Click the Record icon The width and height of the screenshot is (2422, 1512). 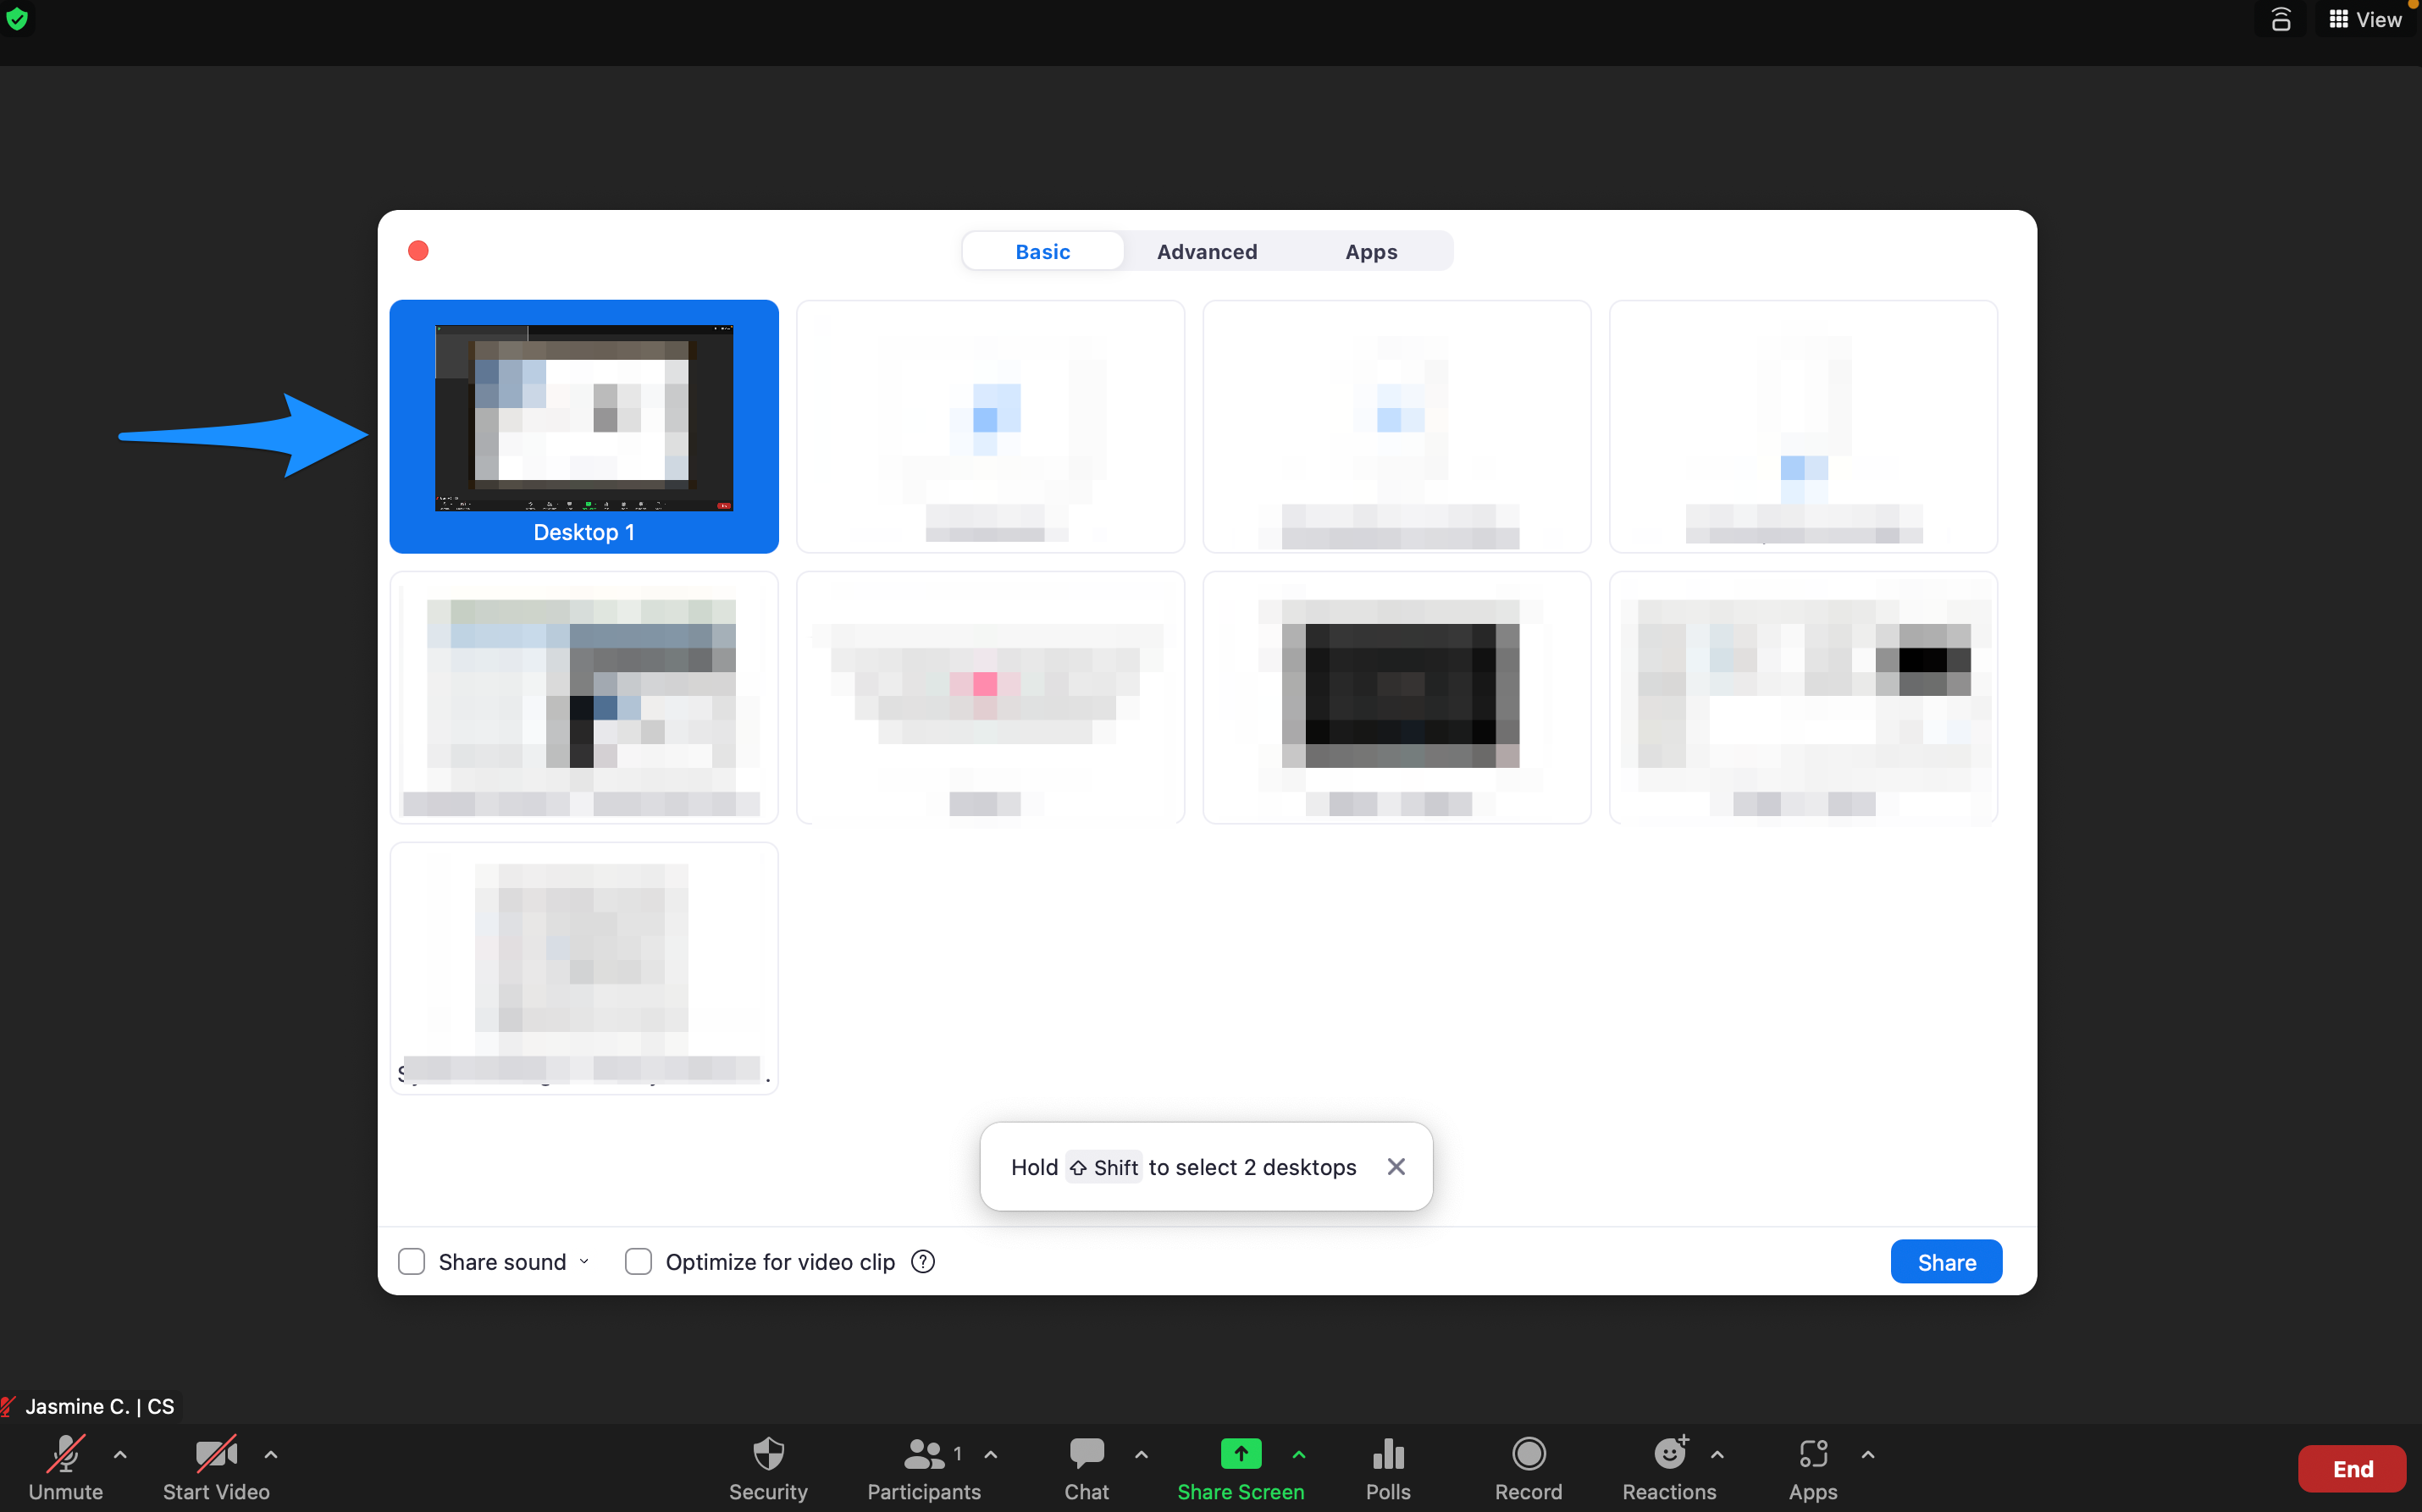[x=1528, y=1454]
